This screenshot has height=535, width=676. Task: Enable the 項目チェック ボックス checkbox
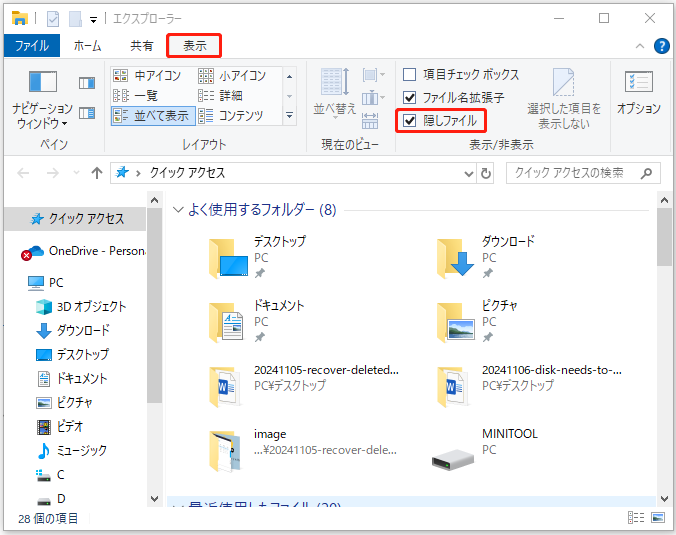tap(409, 75)
